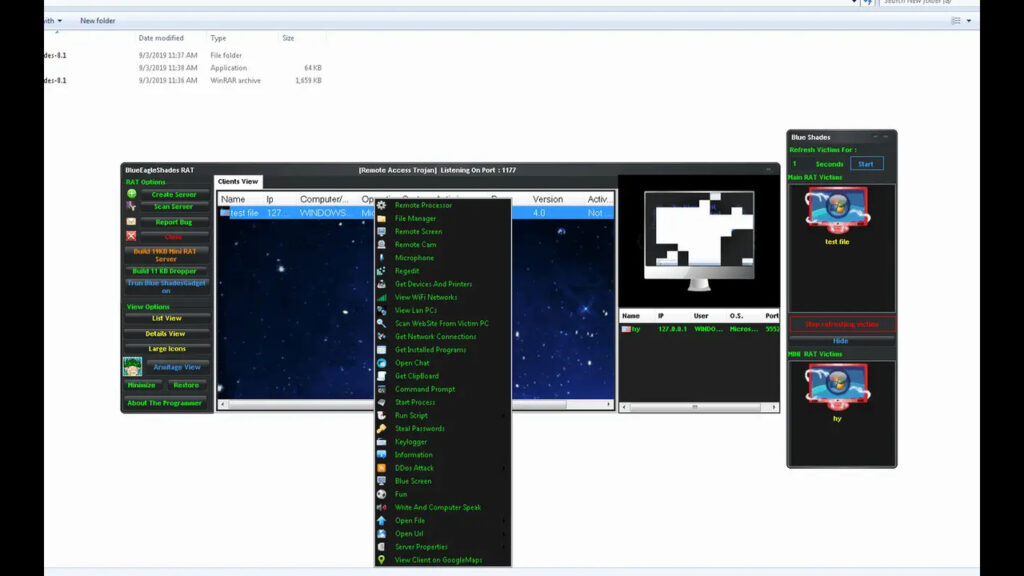The image size is (1024, 576).
Task: Click the folder icon beside File Manager
Action: tap(381, 218)
